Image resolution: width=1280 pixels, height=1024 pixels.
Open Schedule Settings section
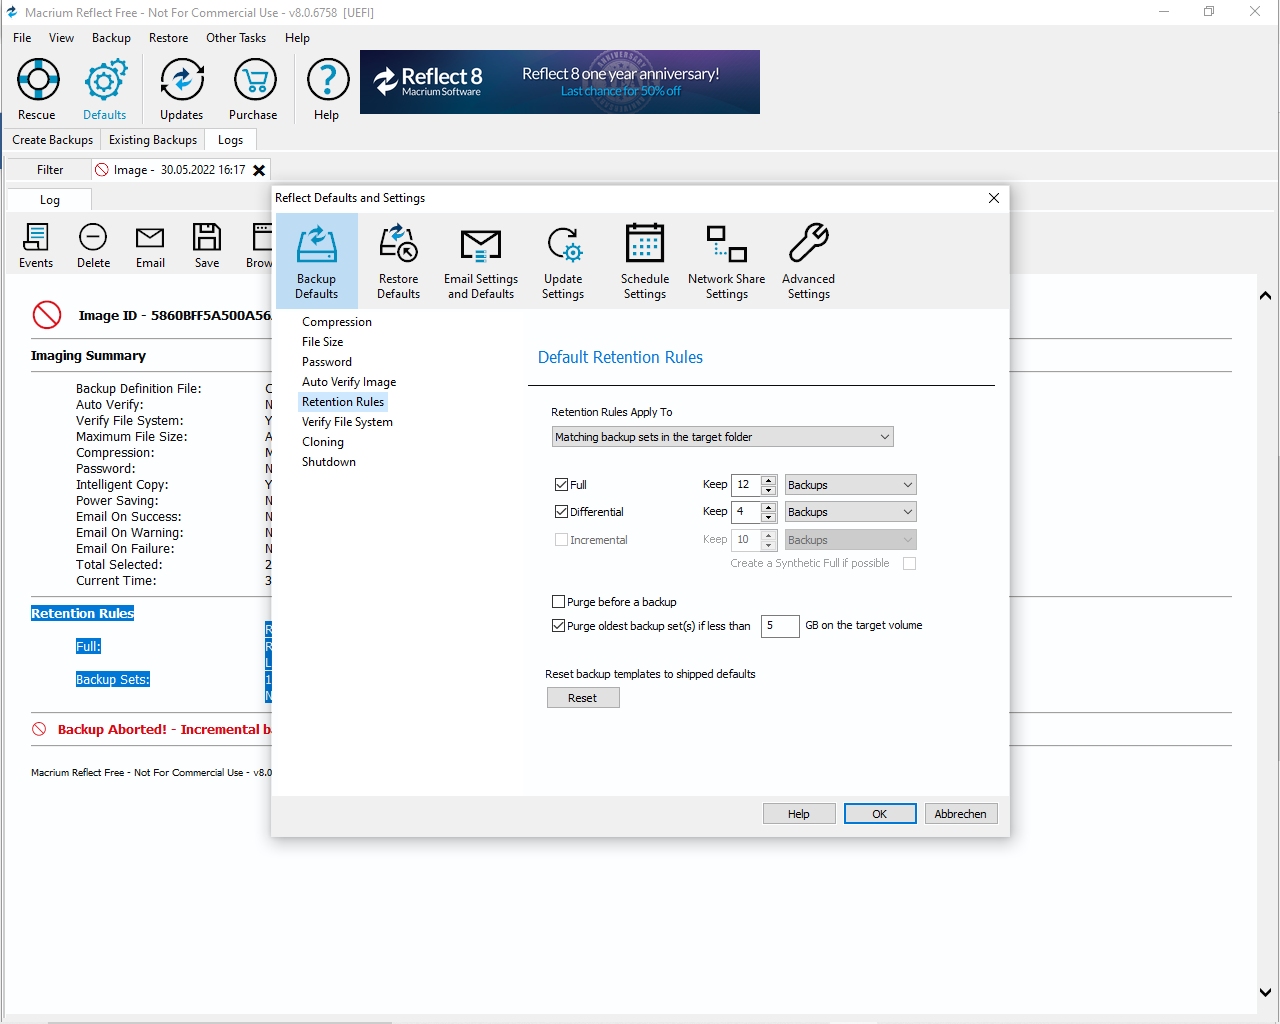tap(645, 261)
